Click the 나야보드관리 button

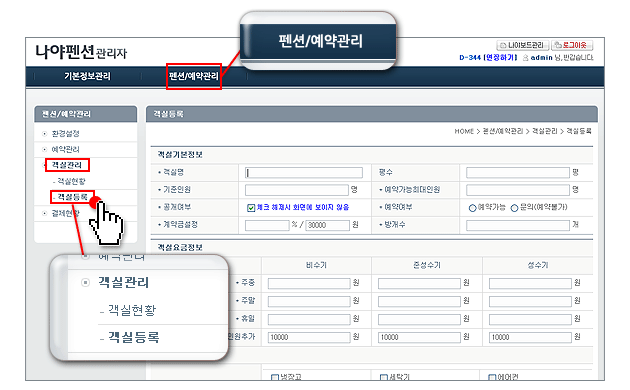click(x=522, y=45)
